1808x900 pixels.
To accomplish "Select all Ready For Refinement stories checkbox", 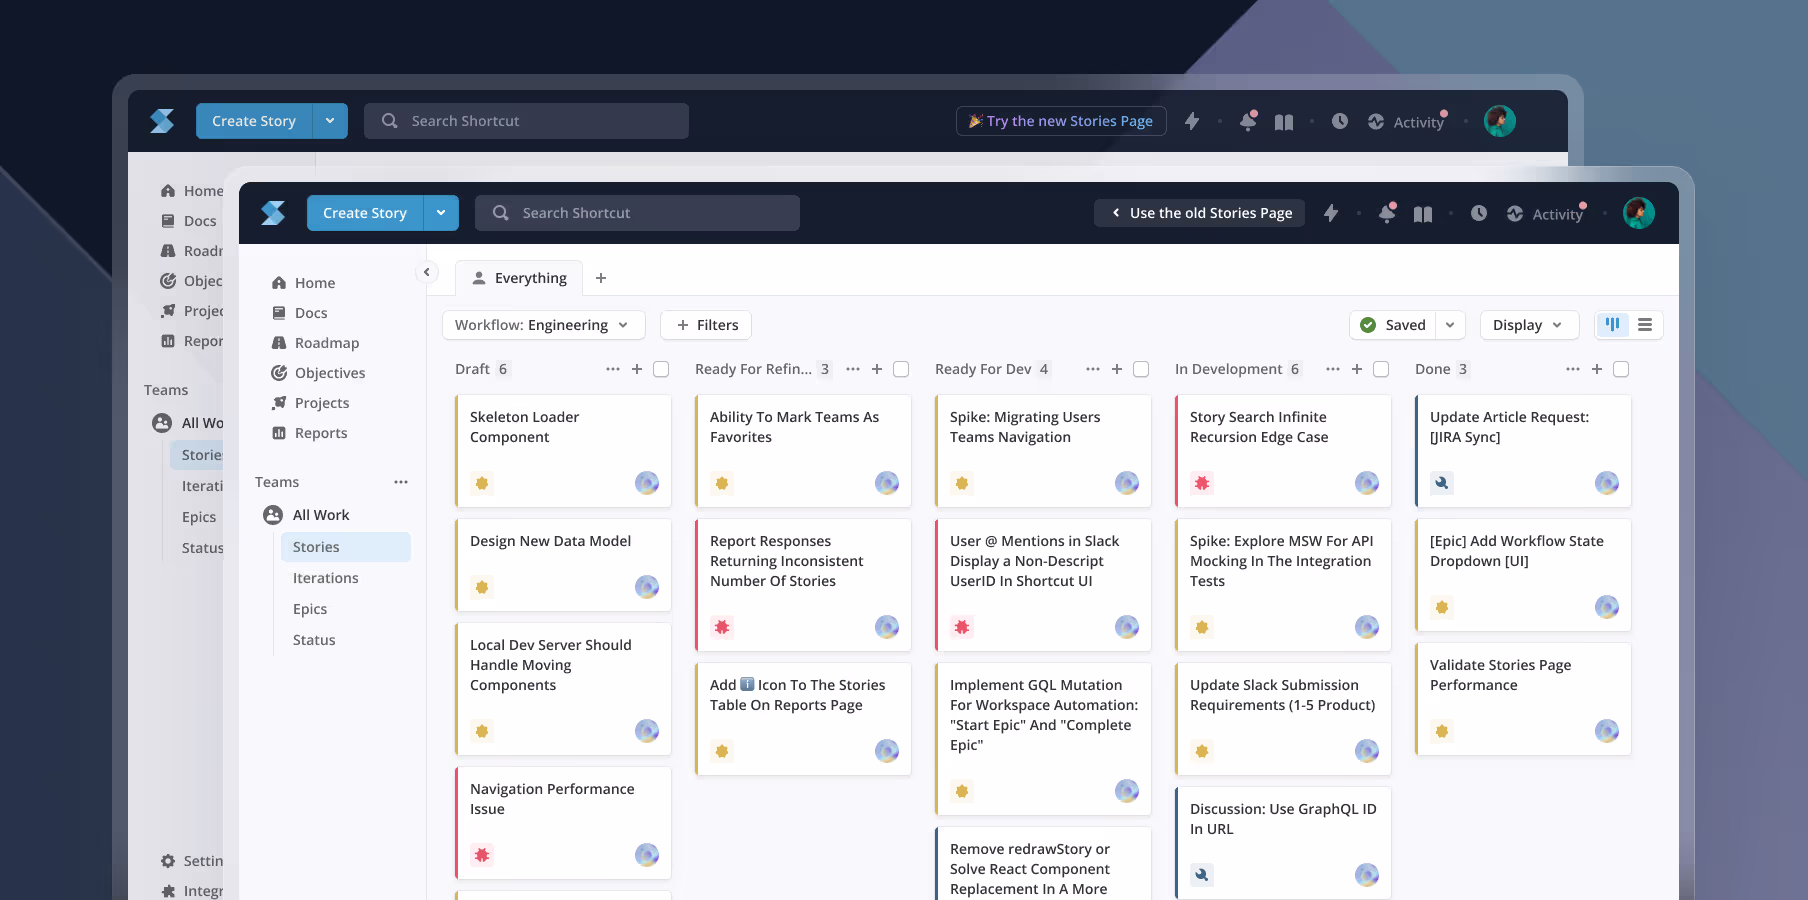I will (x=901, y=369).
